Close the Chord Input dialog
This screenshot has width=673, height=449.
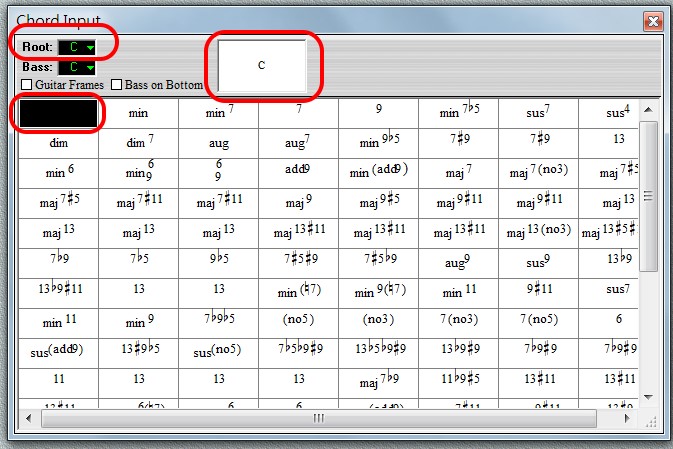(x=653, y=21)
